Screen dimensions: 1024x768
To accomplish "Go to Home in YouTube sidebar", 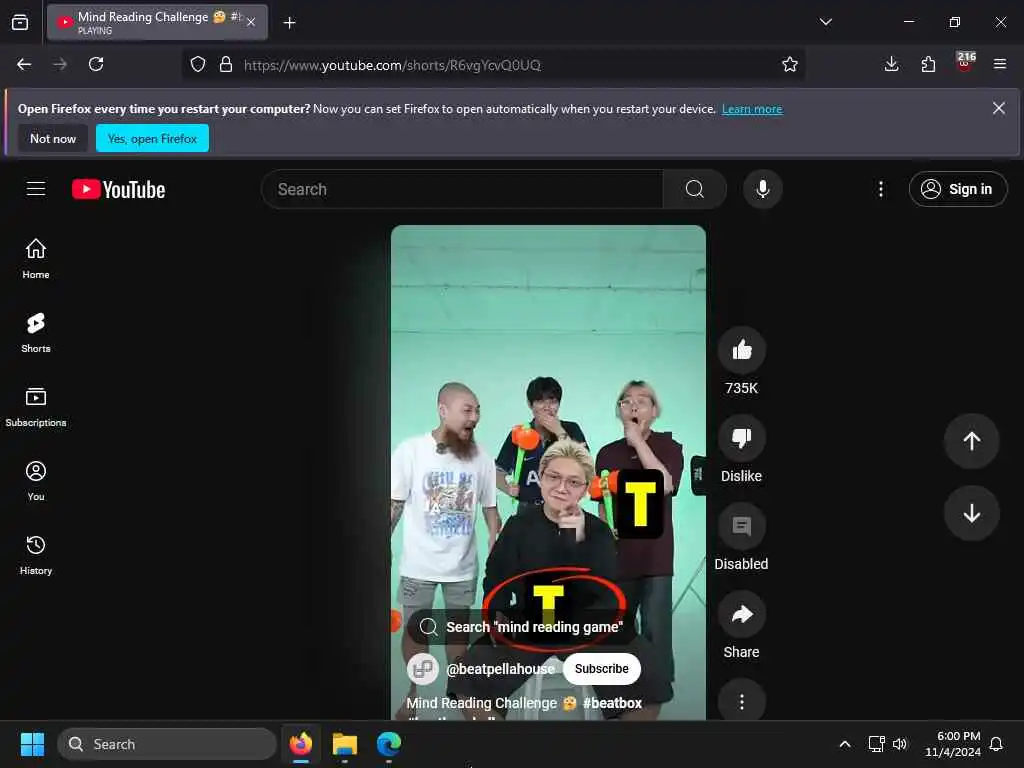I will coord(36,259).
